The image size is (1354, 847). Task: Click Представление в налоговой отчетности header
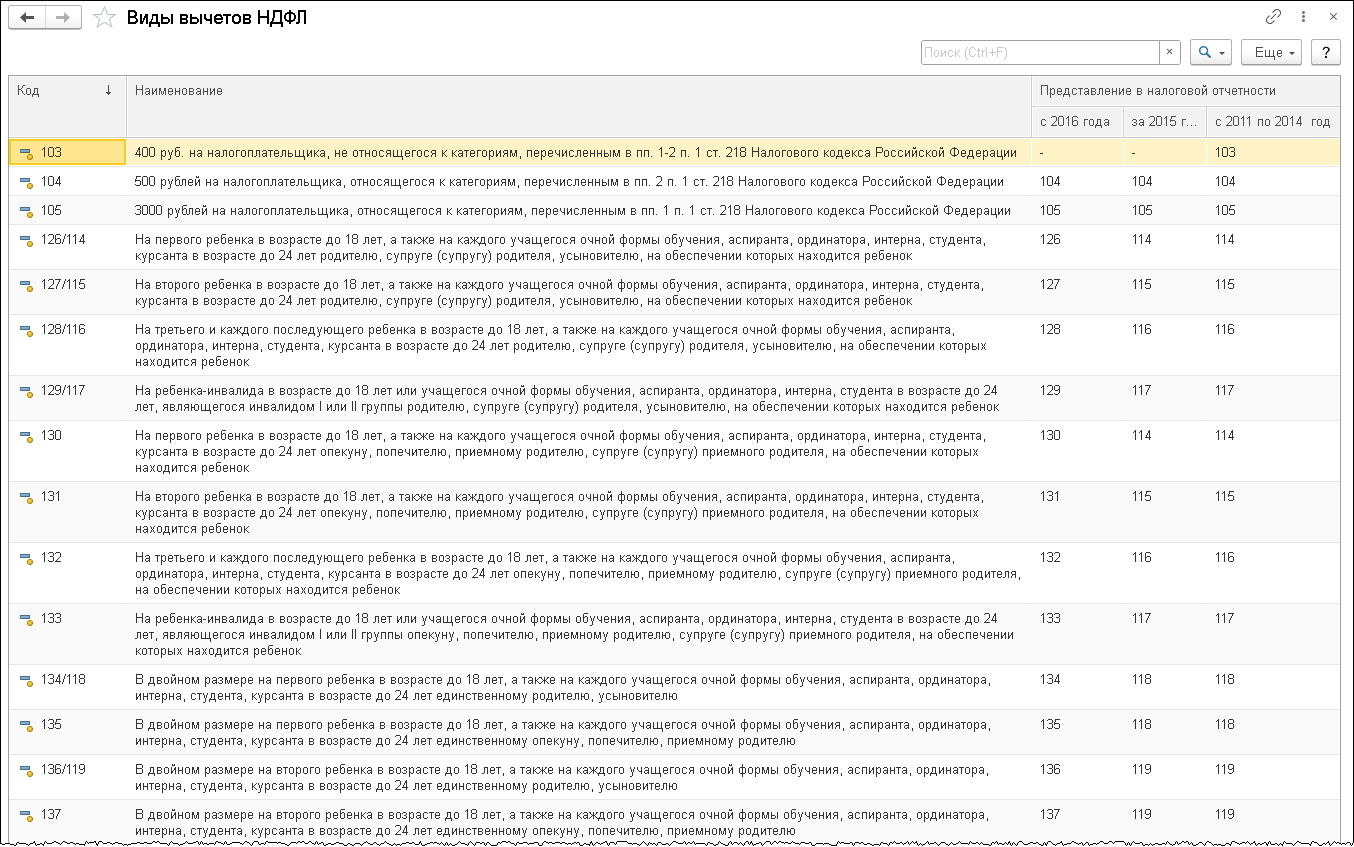(1186, 90)
